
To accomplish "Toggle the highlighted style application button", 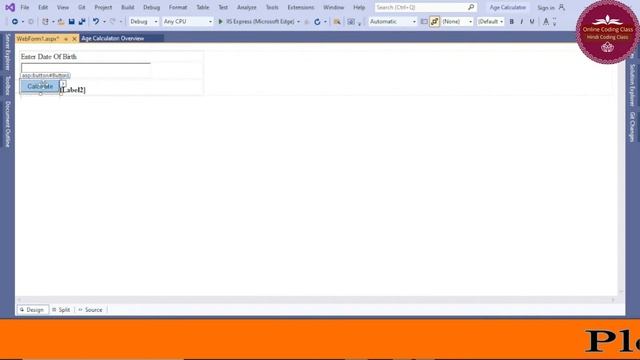I will (x=435, y=22).
